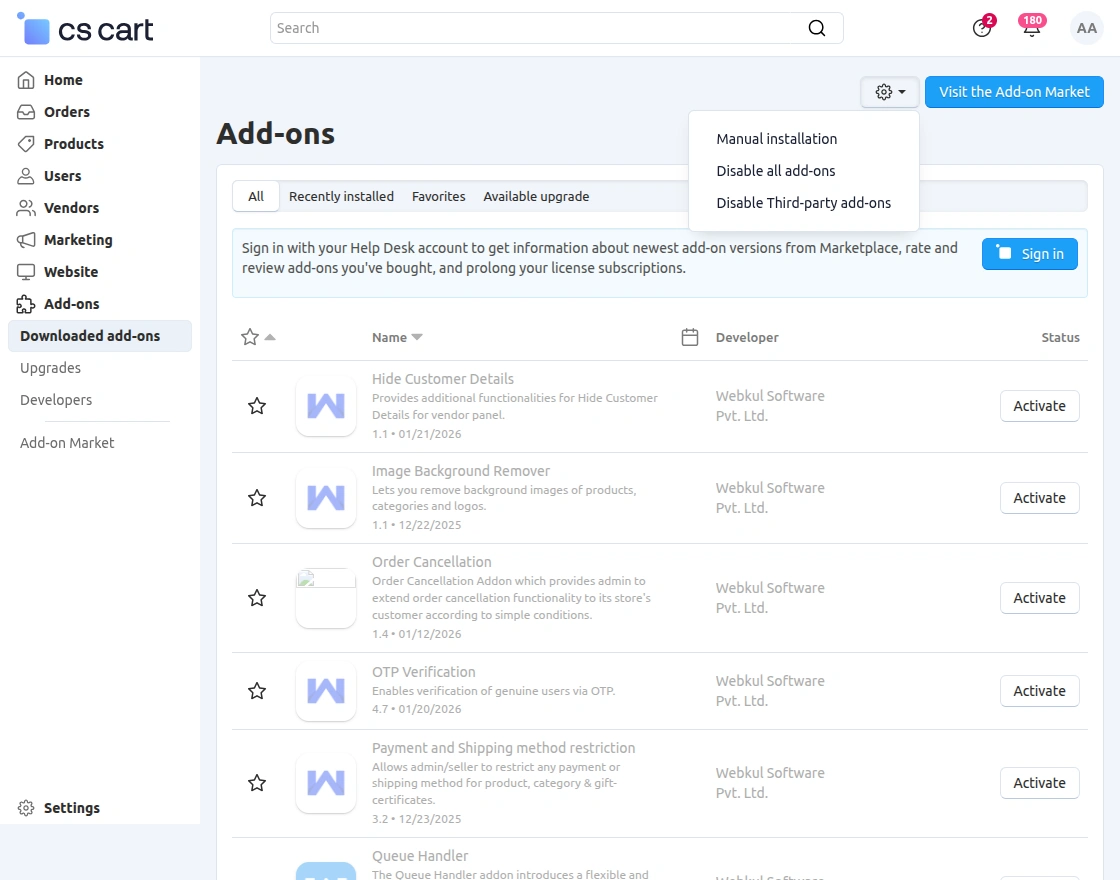Favorite the Hide Customer Details add-on

click(x=257, y=406)
